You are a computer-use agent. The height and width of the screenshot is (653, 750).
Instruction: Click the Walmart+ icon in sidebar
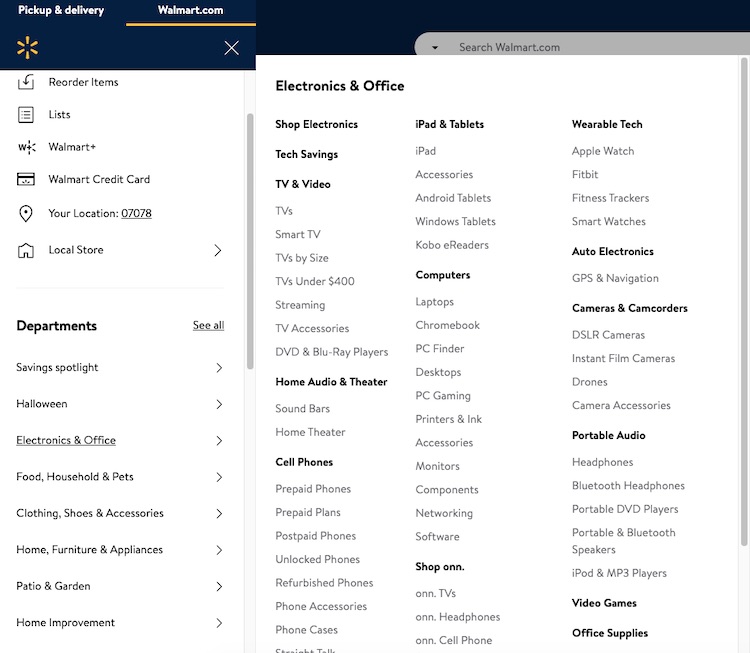click(x=26, y=147)
